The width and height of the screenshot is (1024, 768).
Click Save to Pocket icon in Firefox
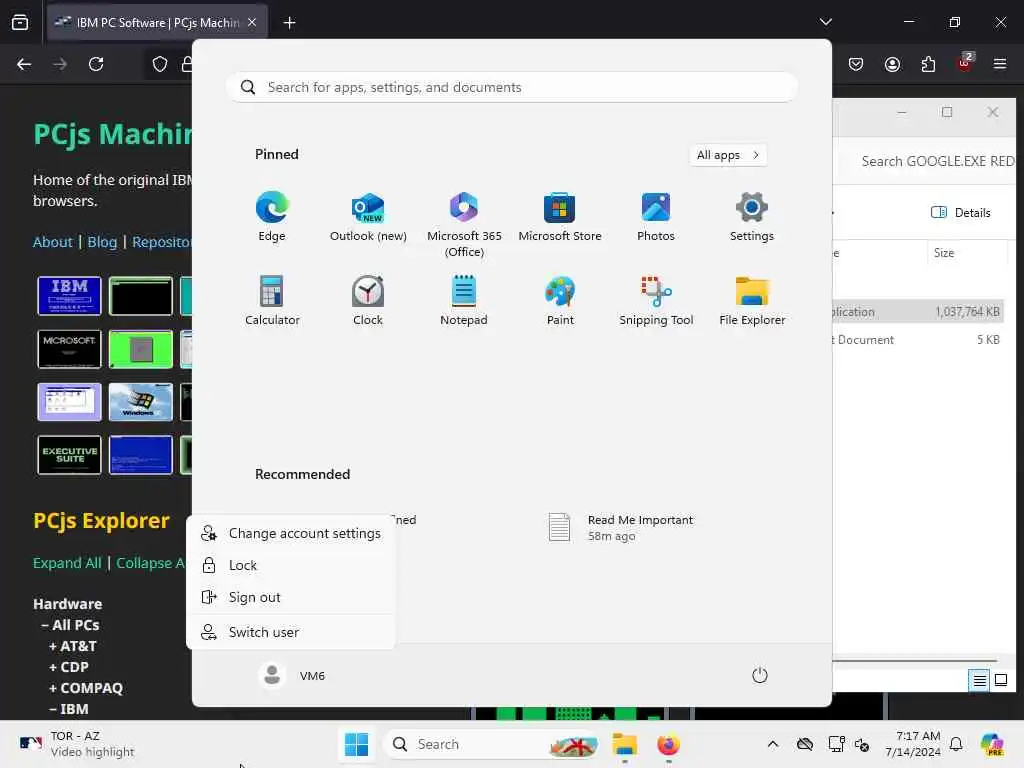click(x=856, y=64)
